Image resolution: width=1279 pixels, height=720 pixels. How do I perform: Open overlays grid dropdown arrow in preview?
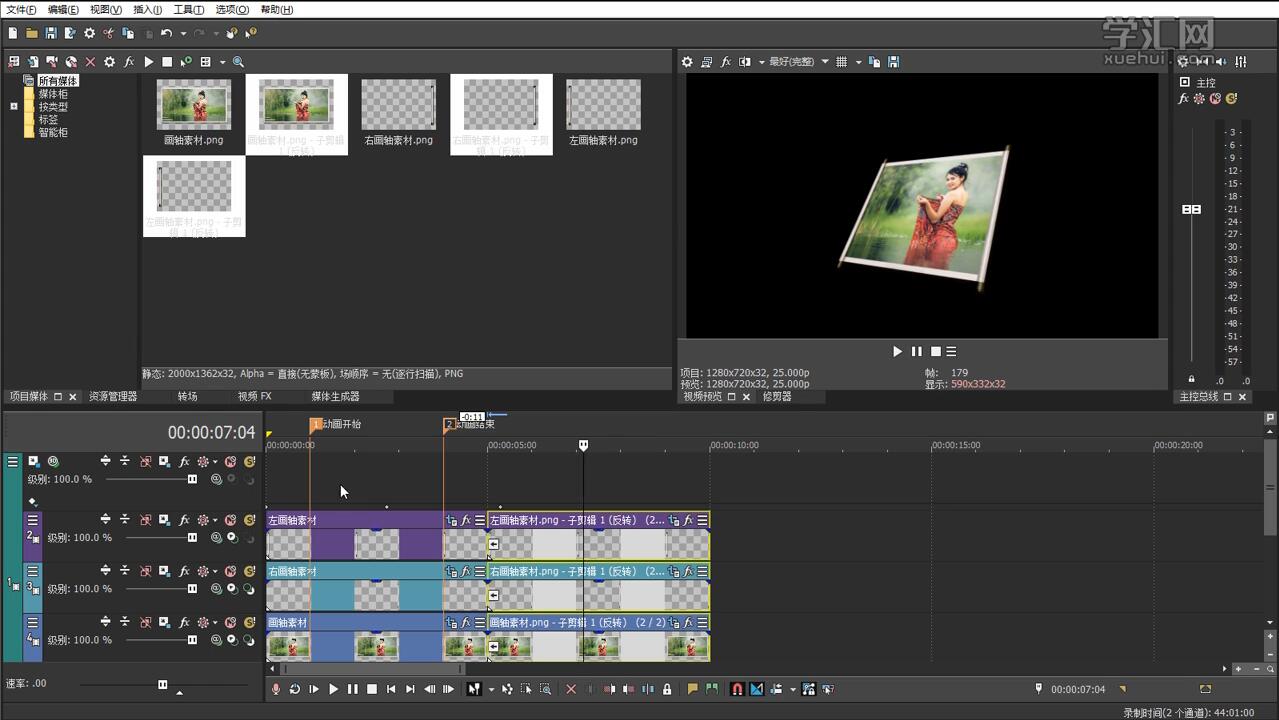click(x=858, y=62)
